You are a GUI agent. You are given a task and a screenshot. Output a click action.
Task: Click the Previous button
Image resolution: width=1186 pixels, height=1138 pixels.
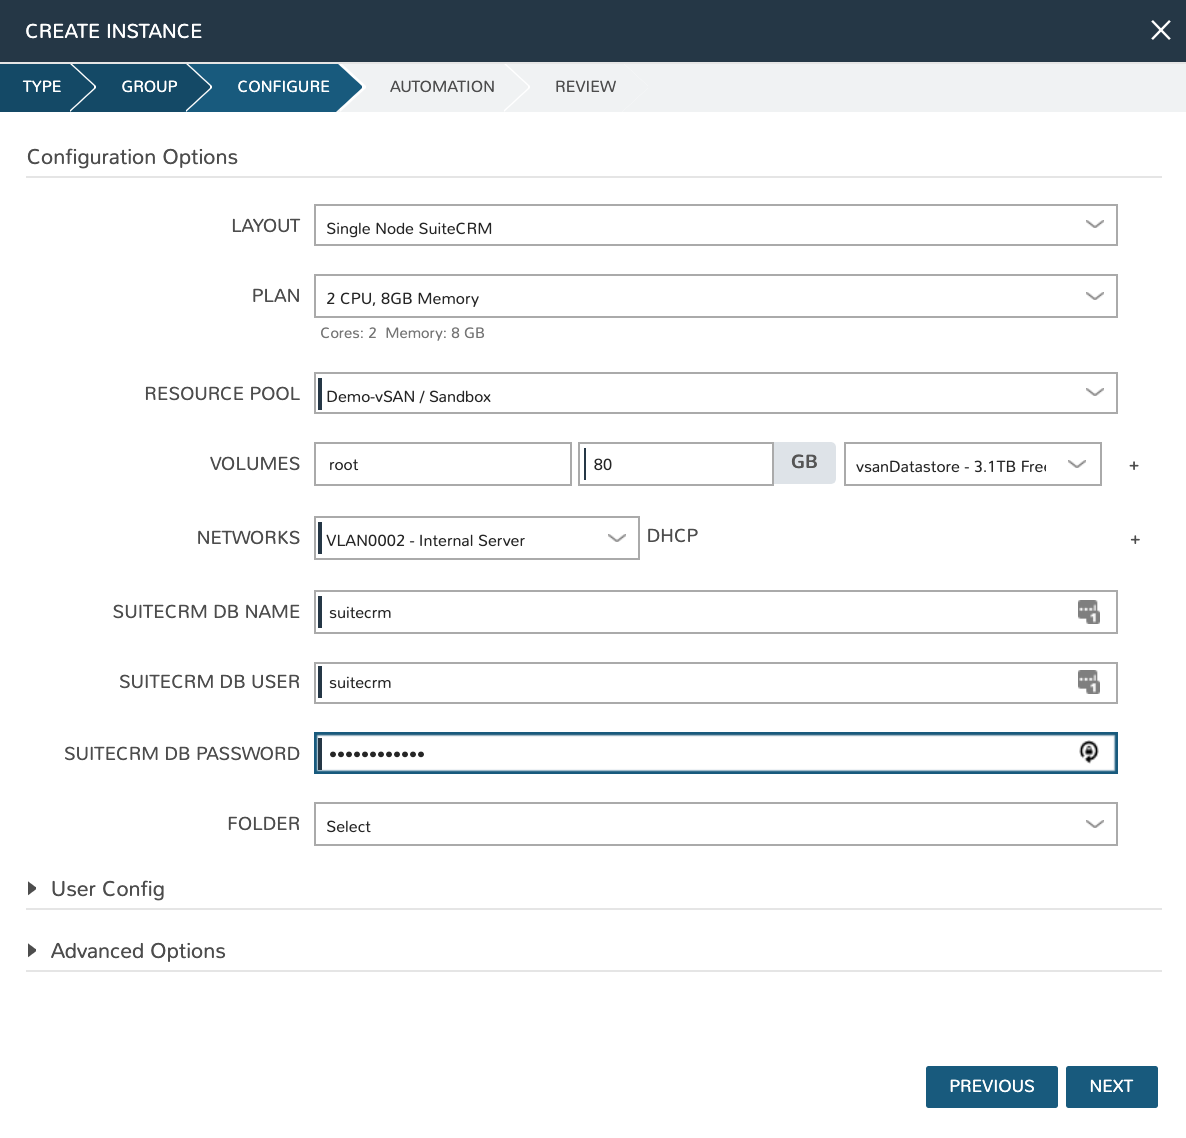(991, 1087)
